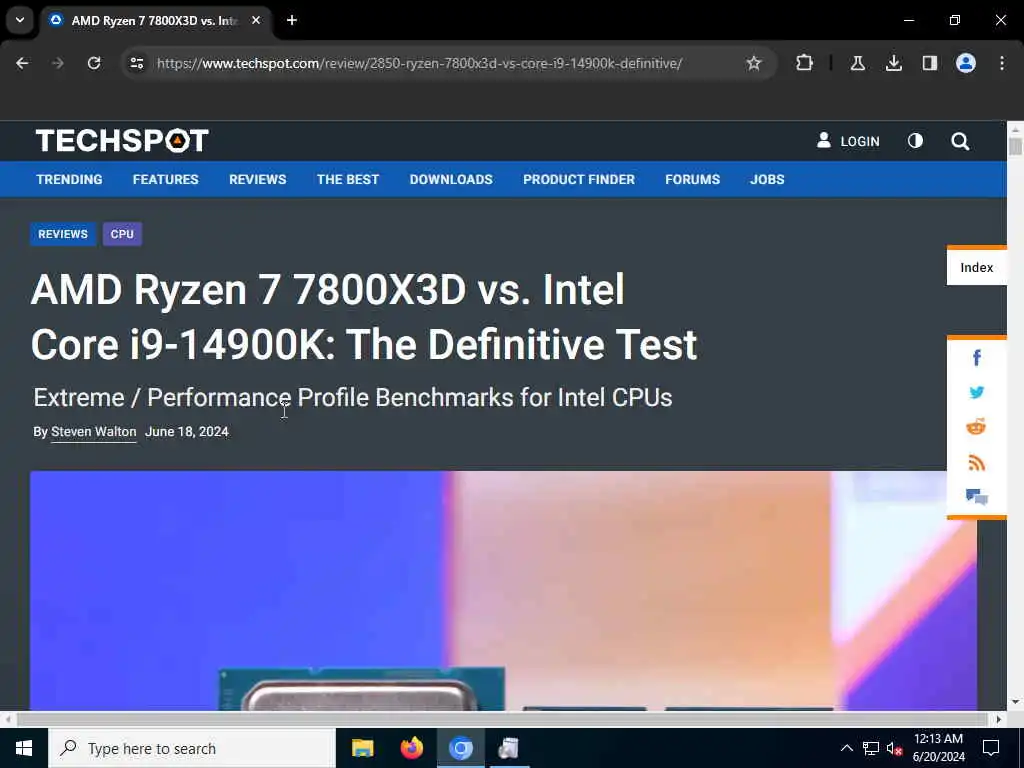Image resolution: width=1024 pixels, height=768 pixels.
Task: Click the browser forward arrow
Action: point(58,63)
